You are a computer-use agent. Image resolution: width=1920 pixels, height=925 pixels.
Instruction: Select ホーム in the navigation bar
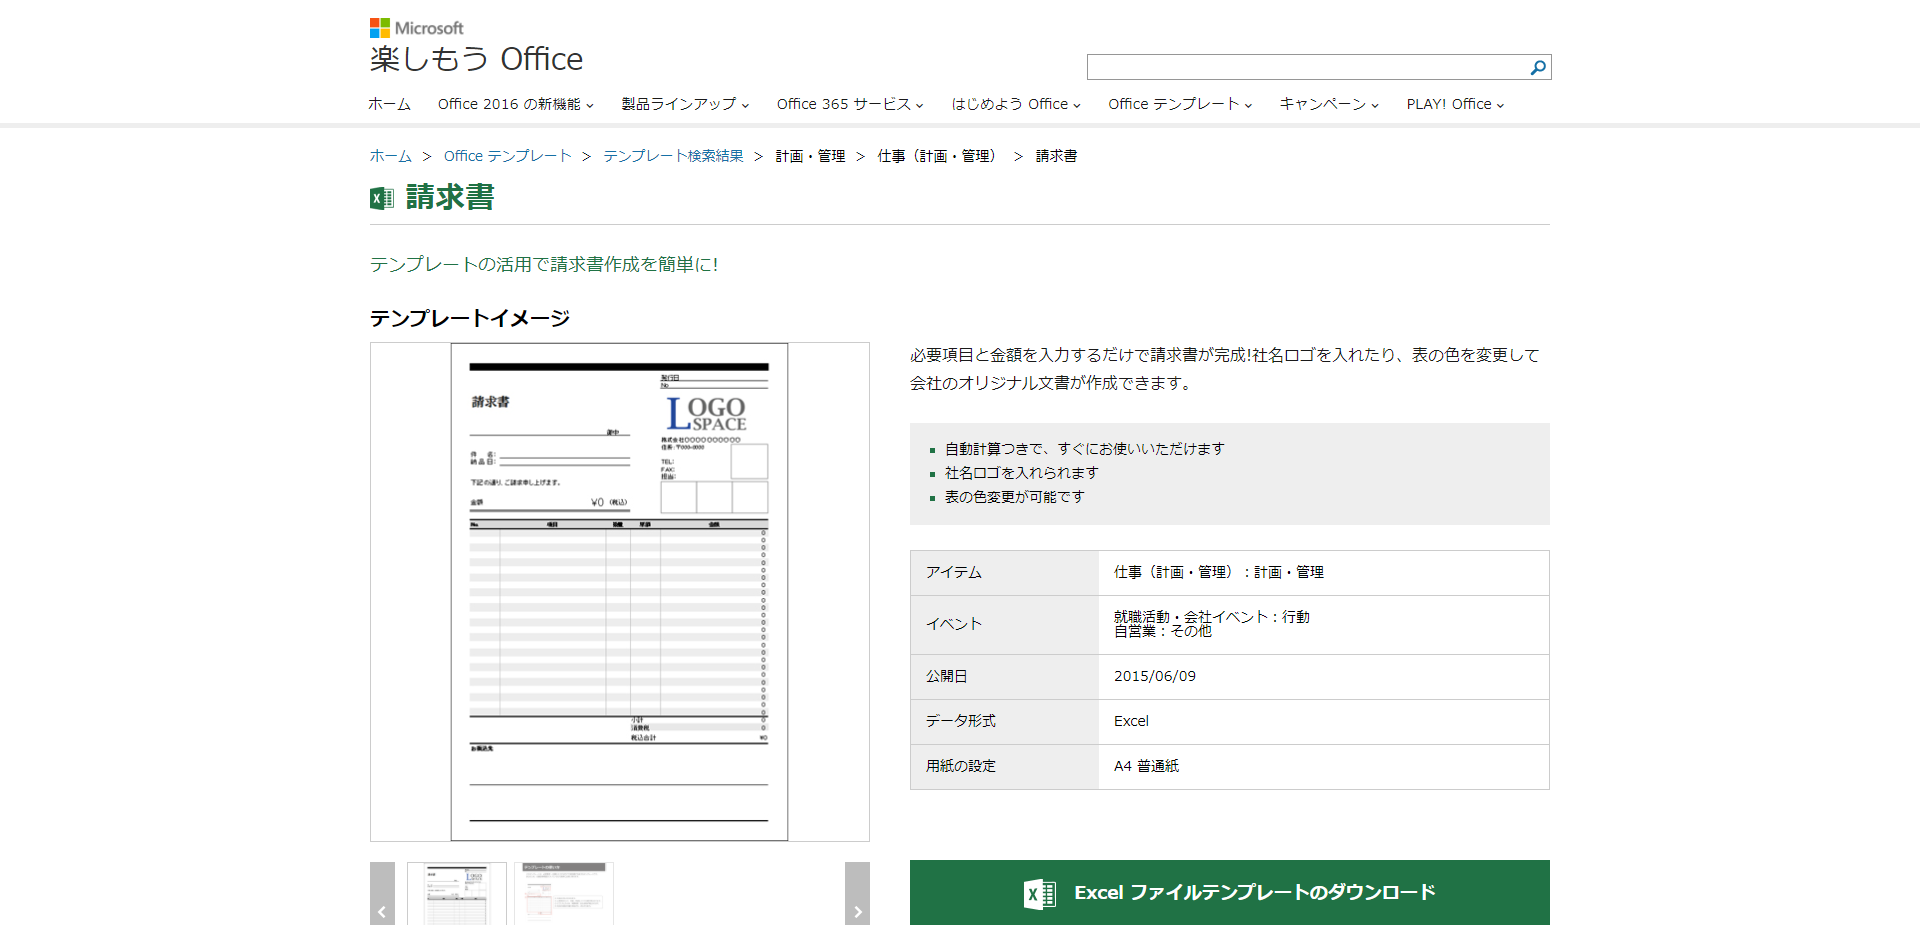389,103
